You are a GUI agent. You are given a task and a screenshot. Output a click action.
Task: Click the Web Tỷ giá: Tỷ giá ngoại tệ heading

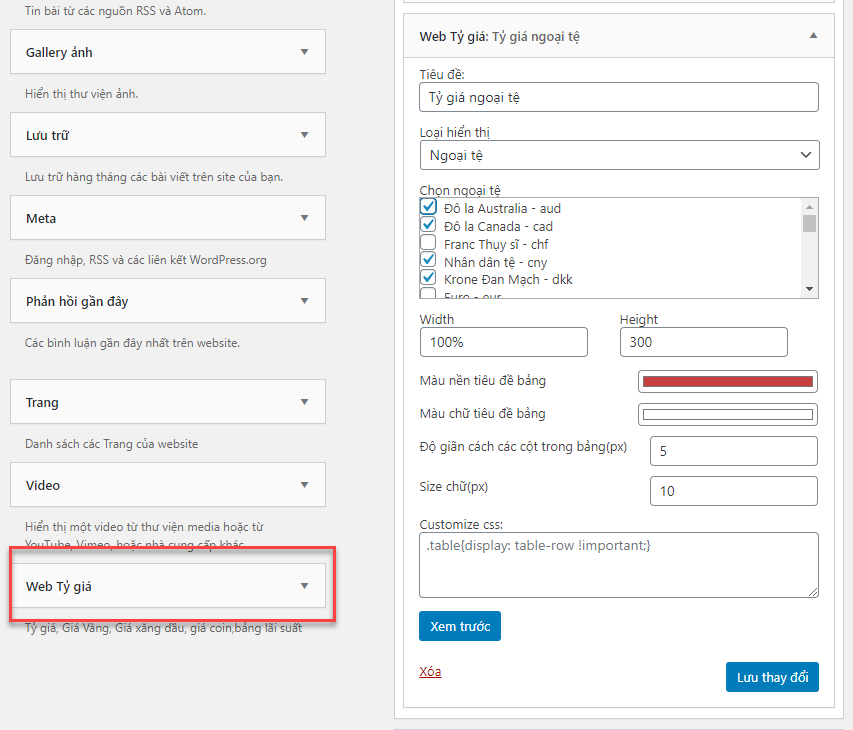(x=499, y=37)
